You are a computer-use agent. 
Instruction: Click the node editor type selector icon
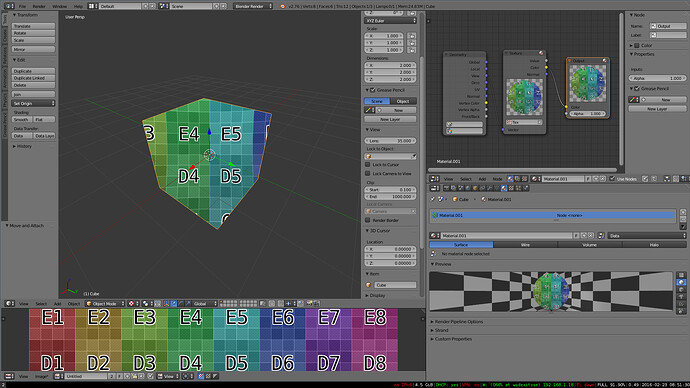click(x=434, y=179)
